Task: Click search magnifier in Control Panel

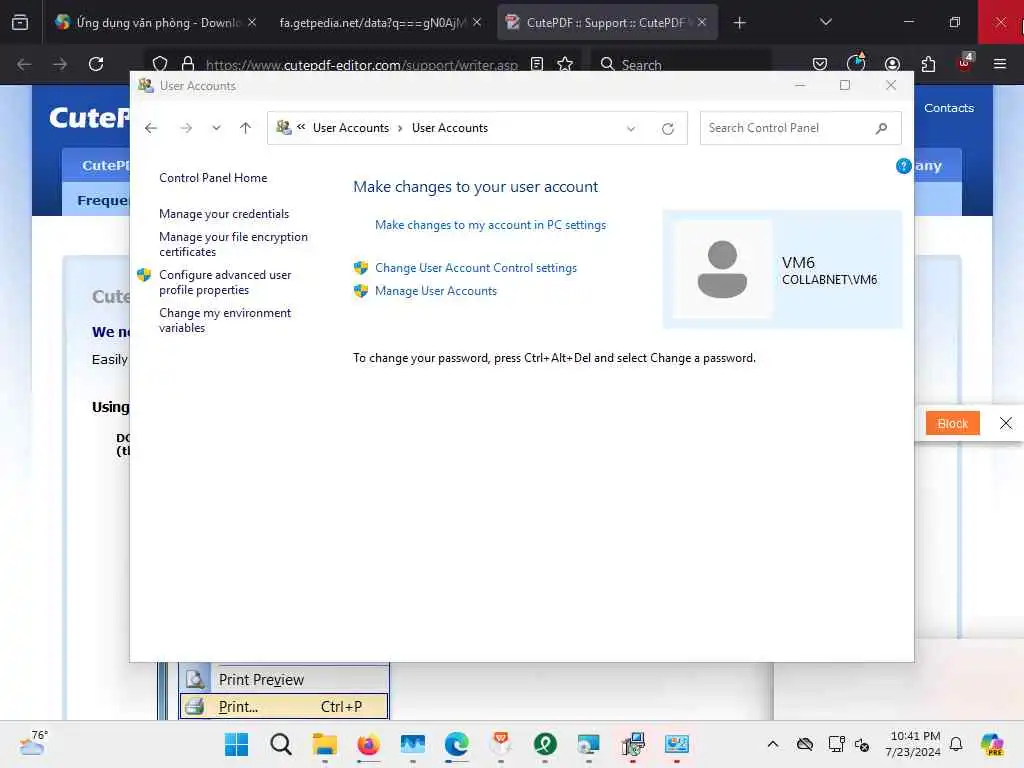Action: click(882, 128)
